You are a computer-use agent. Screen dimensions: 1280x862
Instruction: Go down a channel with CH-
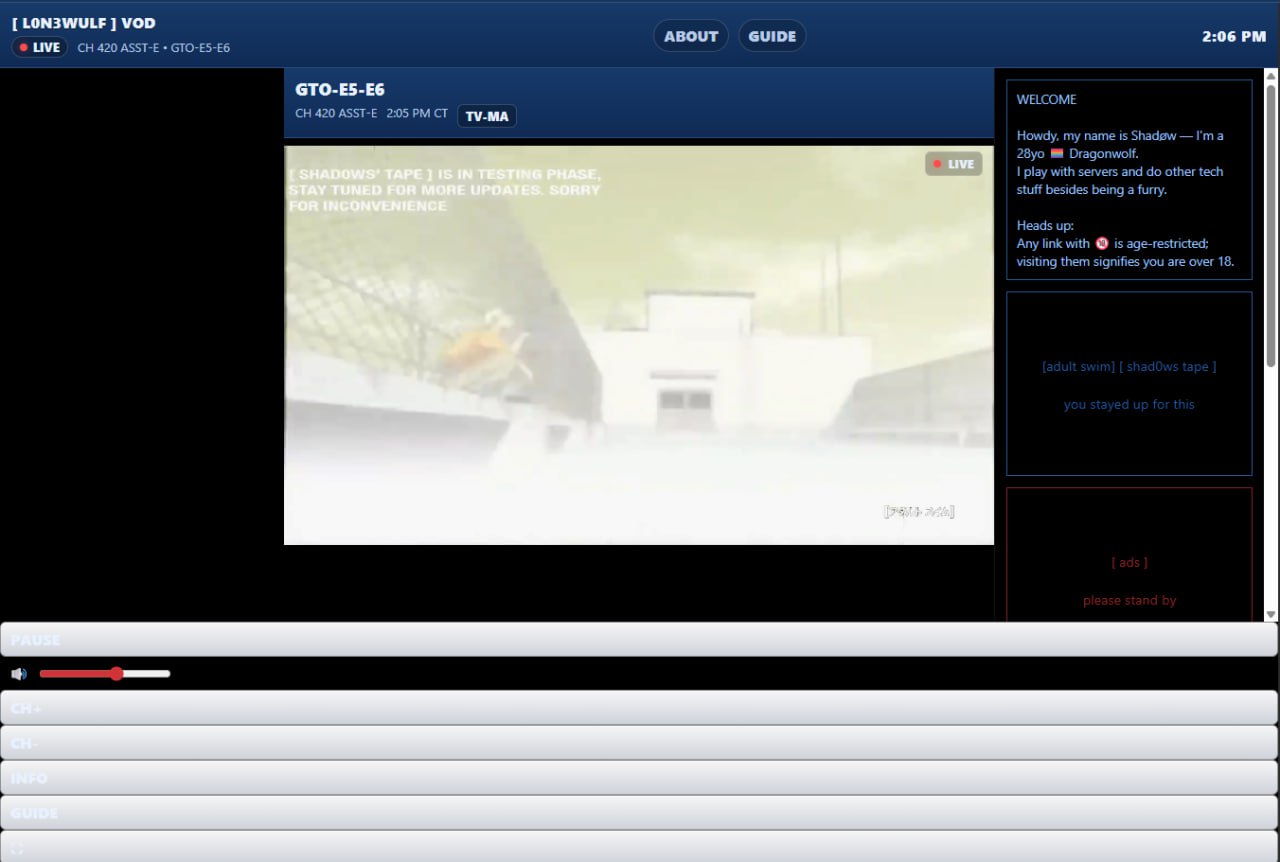point(638,743)
